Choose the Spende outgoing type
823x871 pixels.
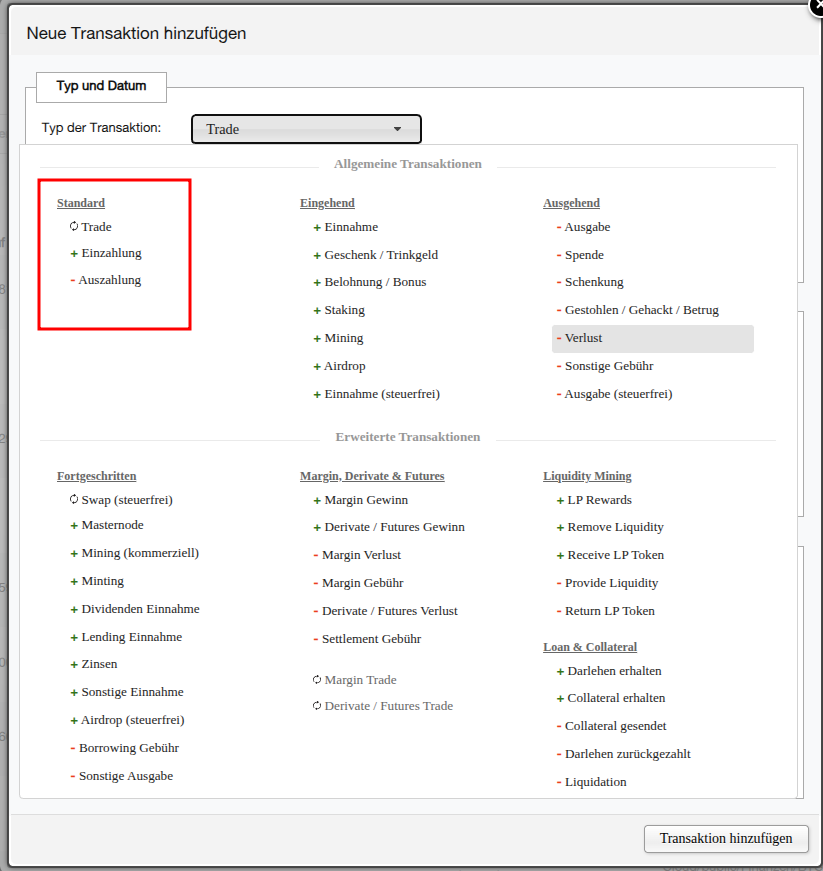(584, 255)
